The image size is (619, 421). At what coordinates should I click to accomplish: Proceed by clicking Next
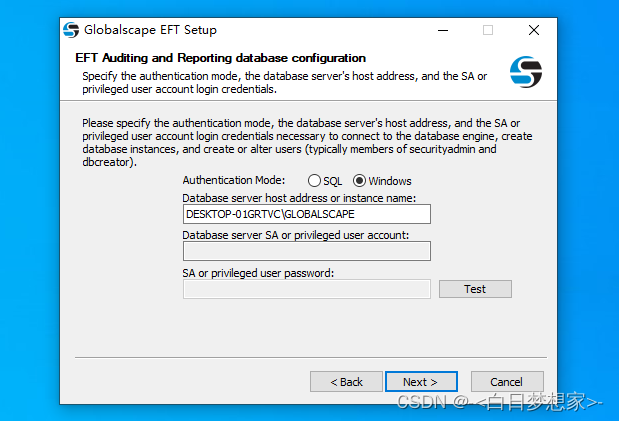(x=421, y=382)
